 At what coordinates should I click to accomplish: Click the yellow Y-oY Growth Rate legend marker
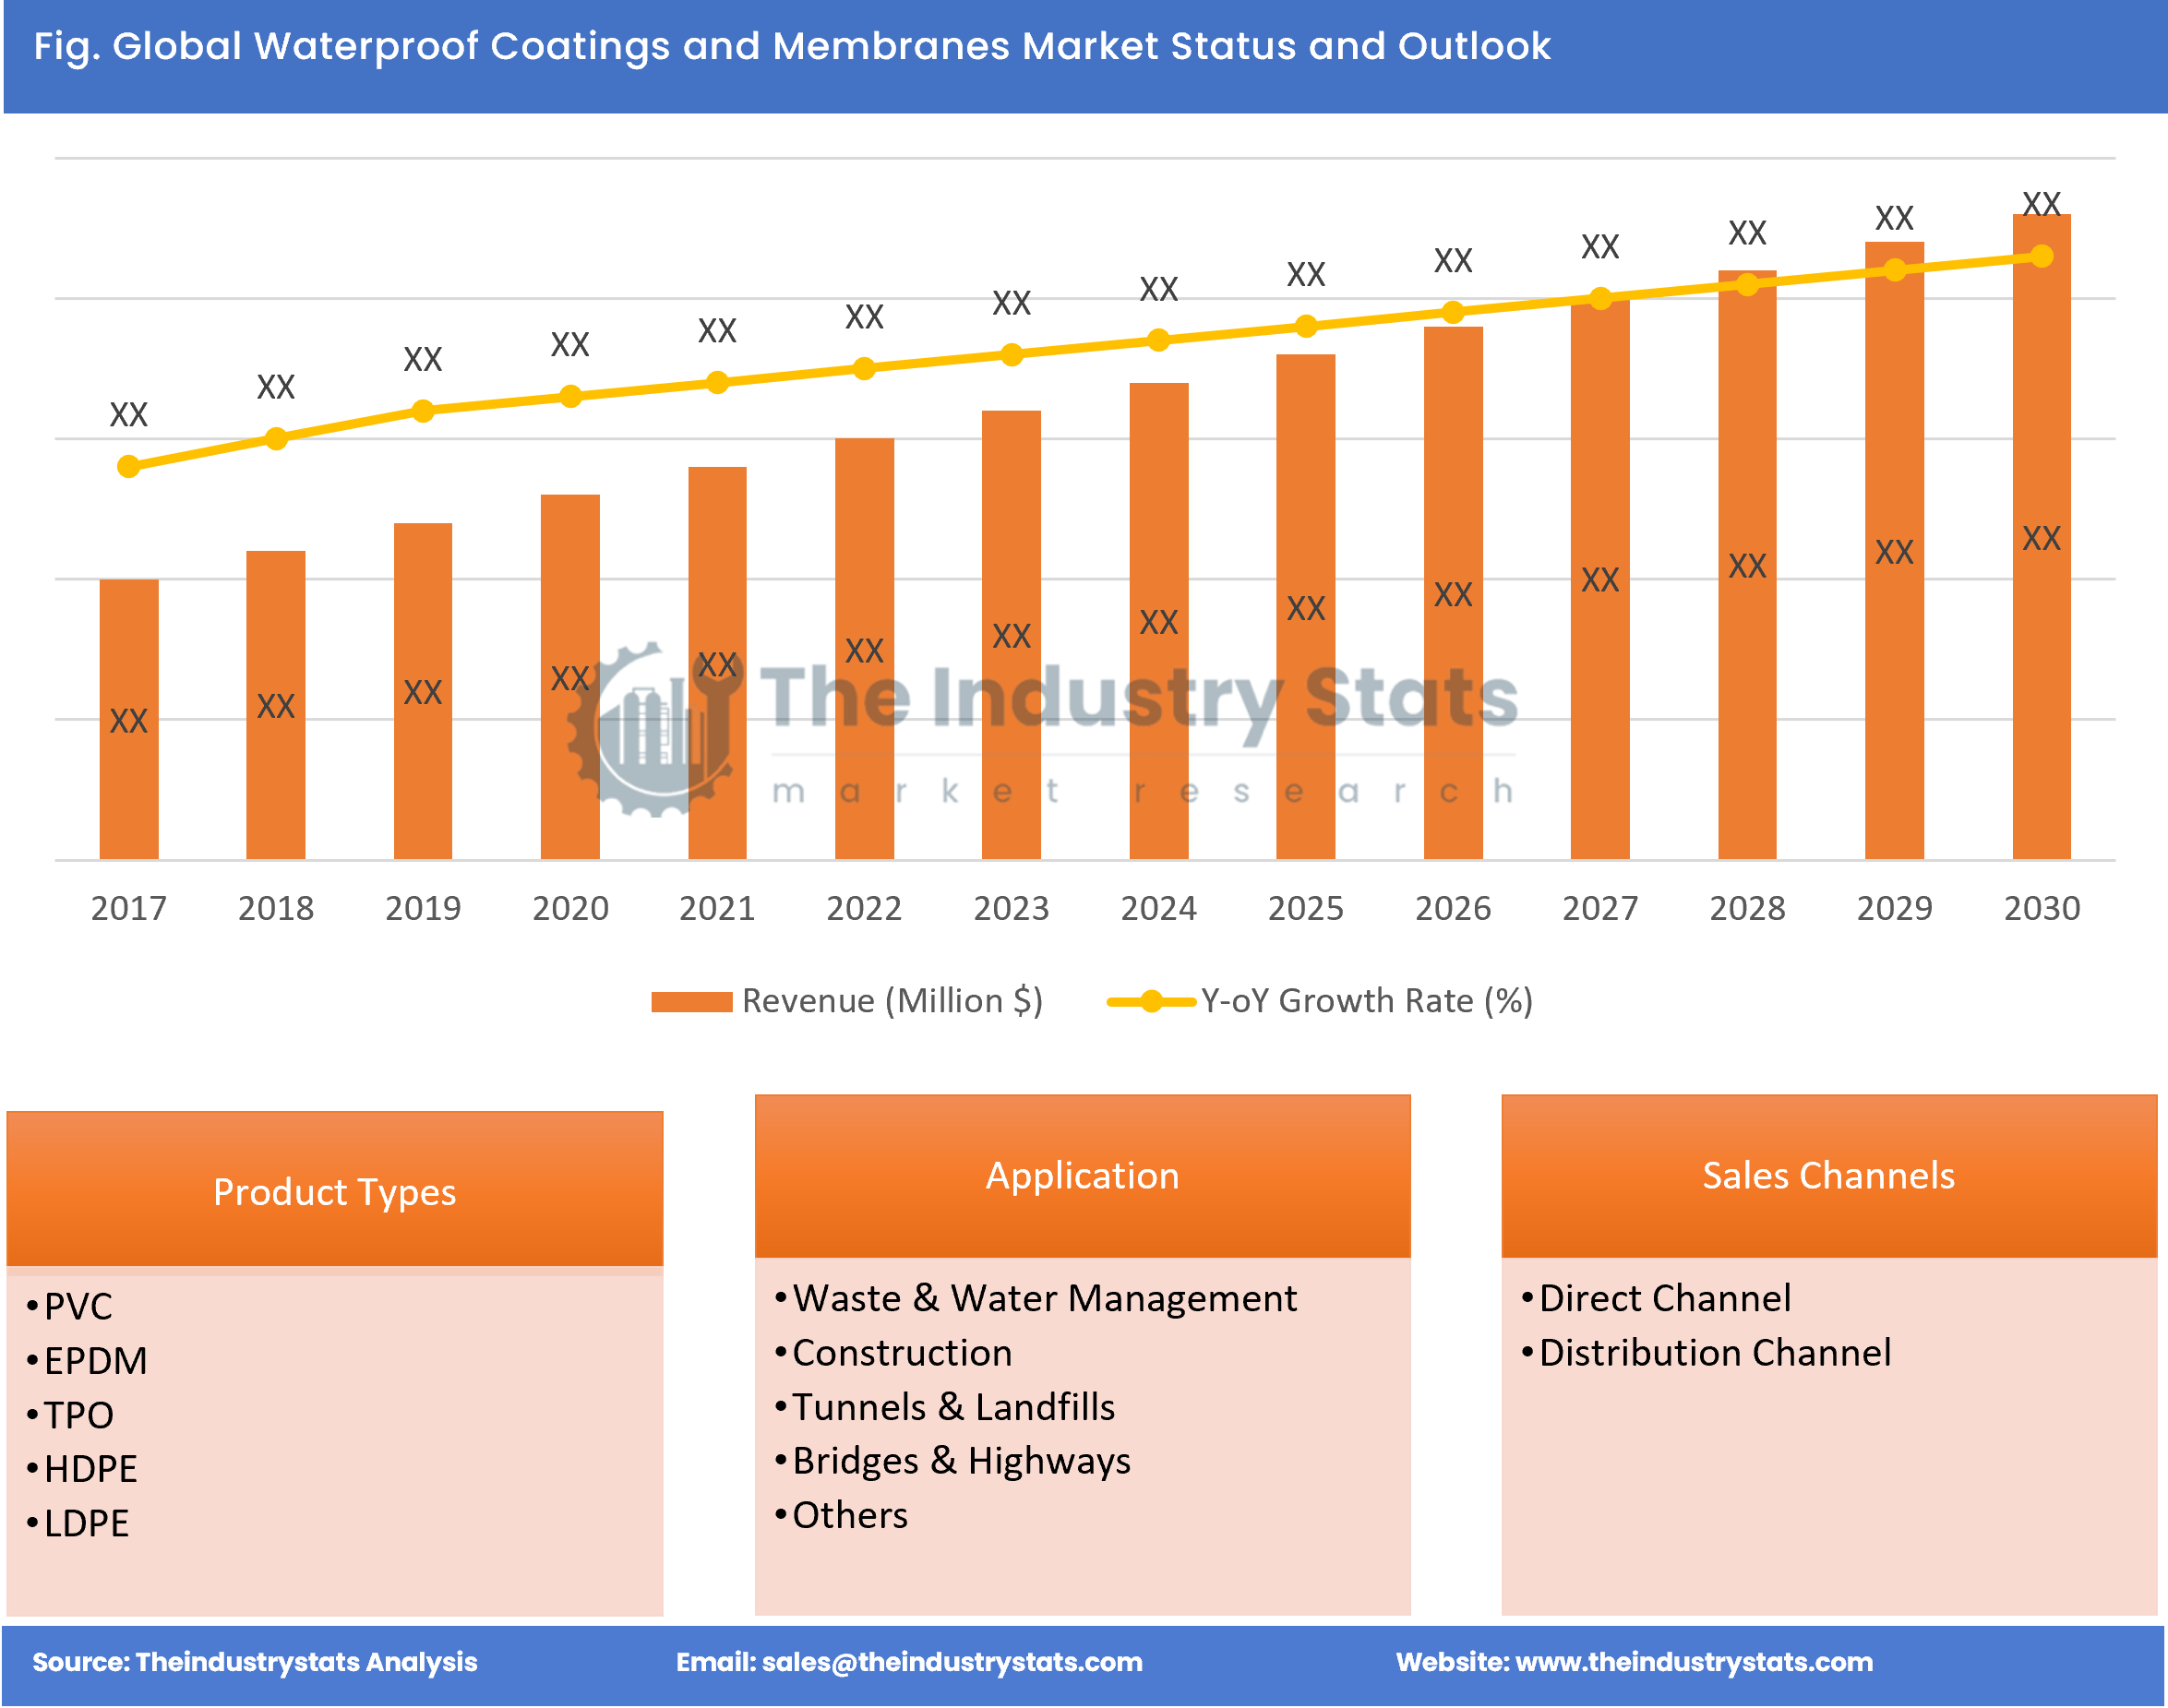(1151, 1001)
